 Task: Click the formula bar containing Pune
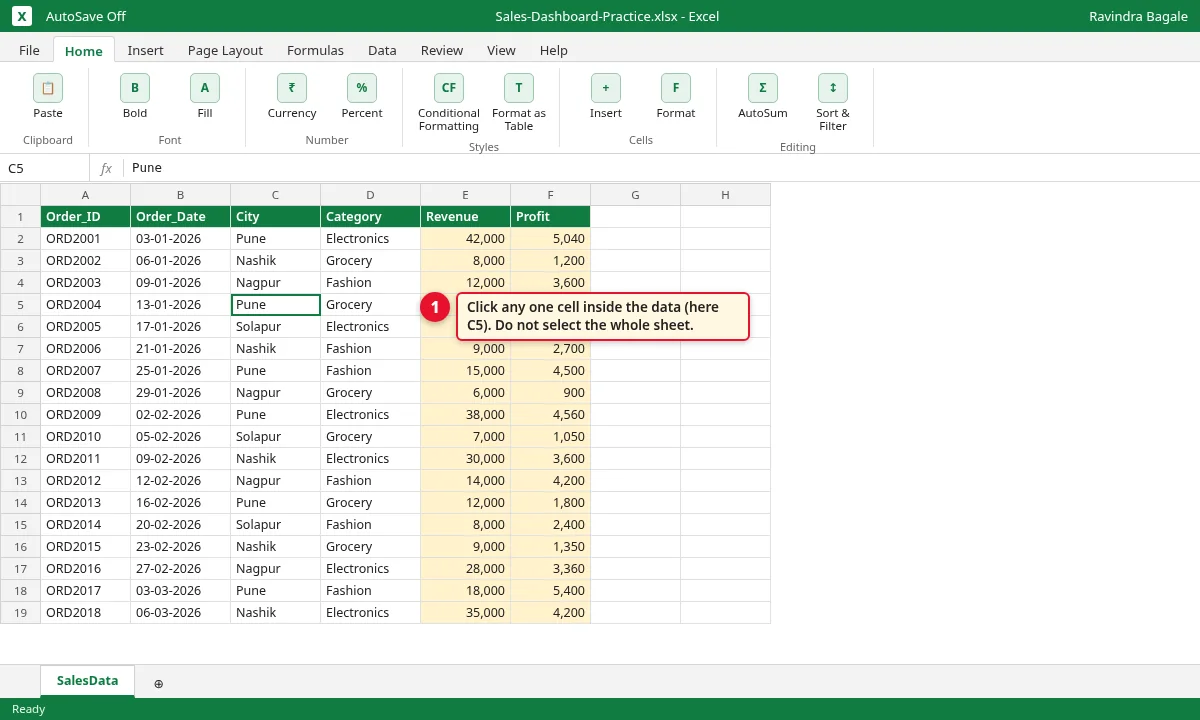(x=660, y=168)
